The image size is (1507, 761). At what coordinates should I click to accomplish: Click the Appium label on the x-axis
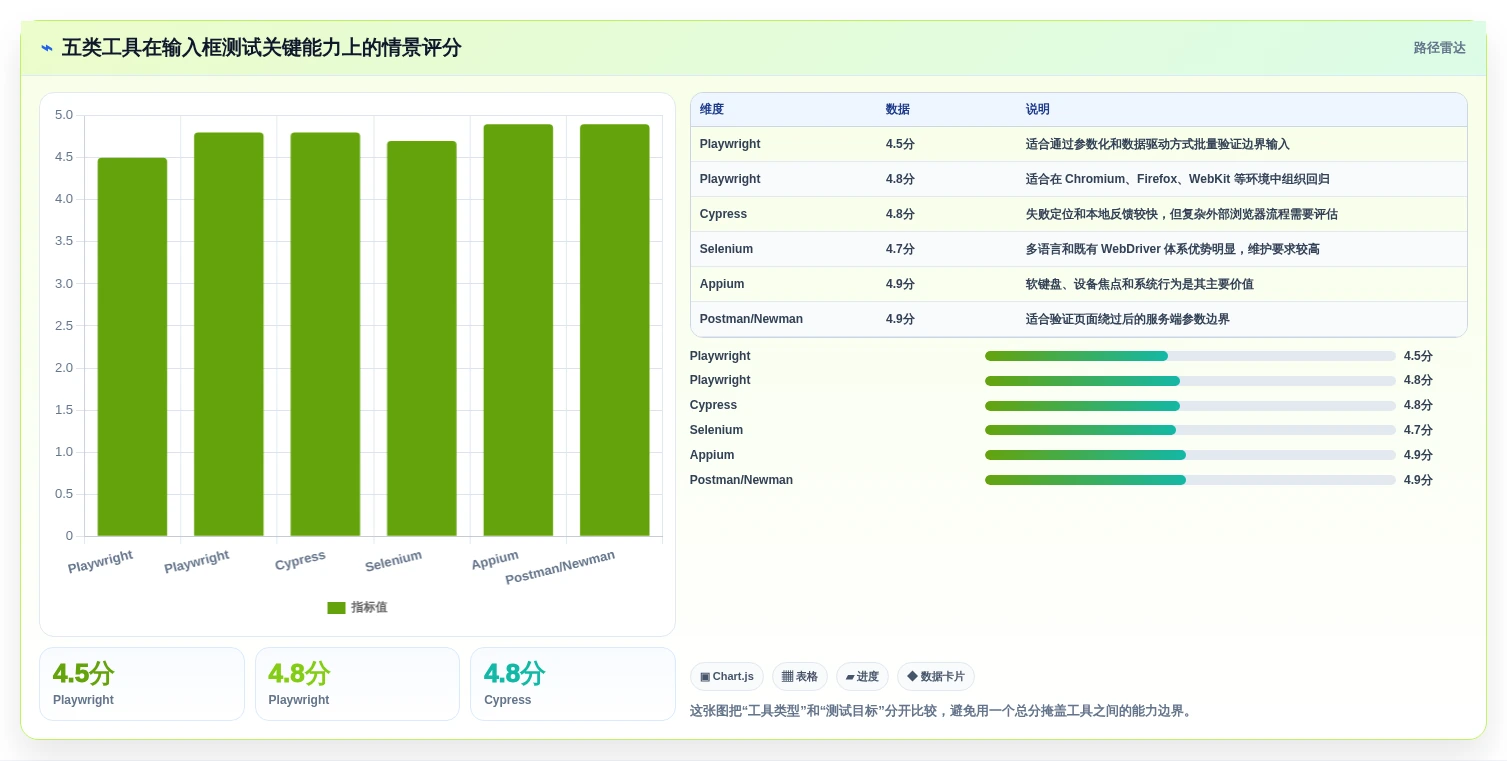(x=495, y=560)
